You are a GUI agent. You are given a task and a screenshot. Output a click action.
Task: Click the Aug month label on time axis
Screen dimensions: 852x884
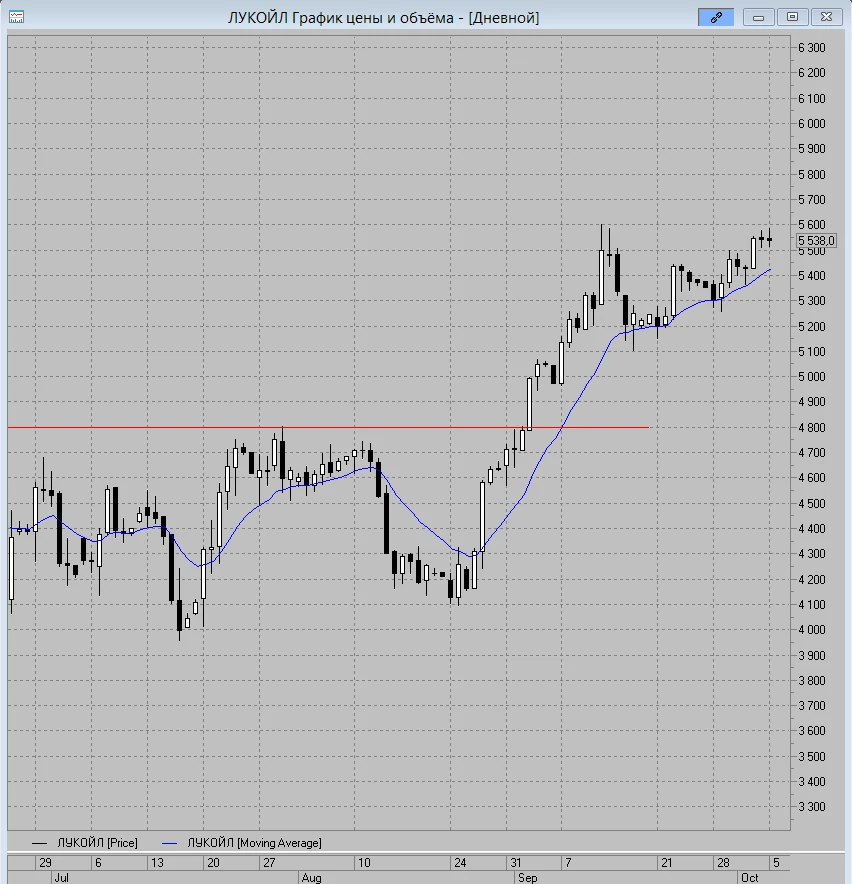point(311,878)
